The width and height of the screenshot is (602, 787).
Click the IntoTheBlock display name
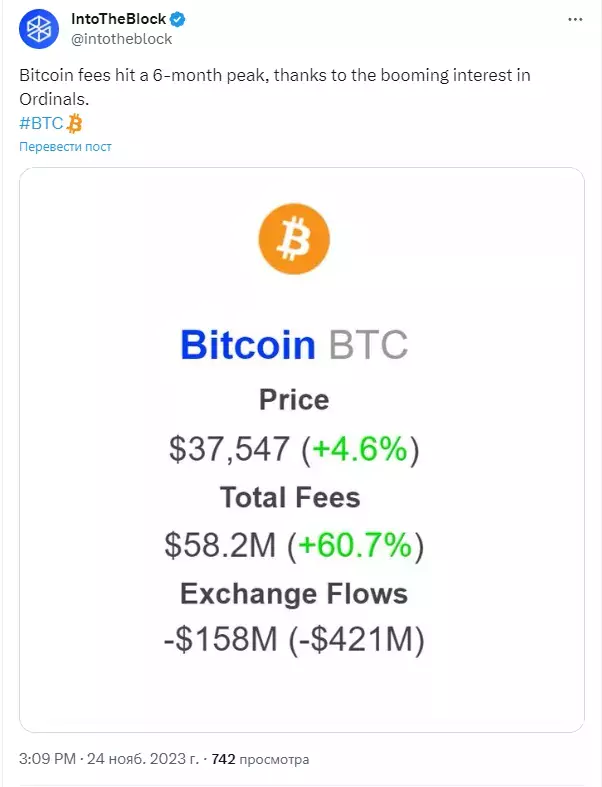click(x=118, y=19)
